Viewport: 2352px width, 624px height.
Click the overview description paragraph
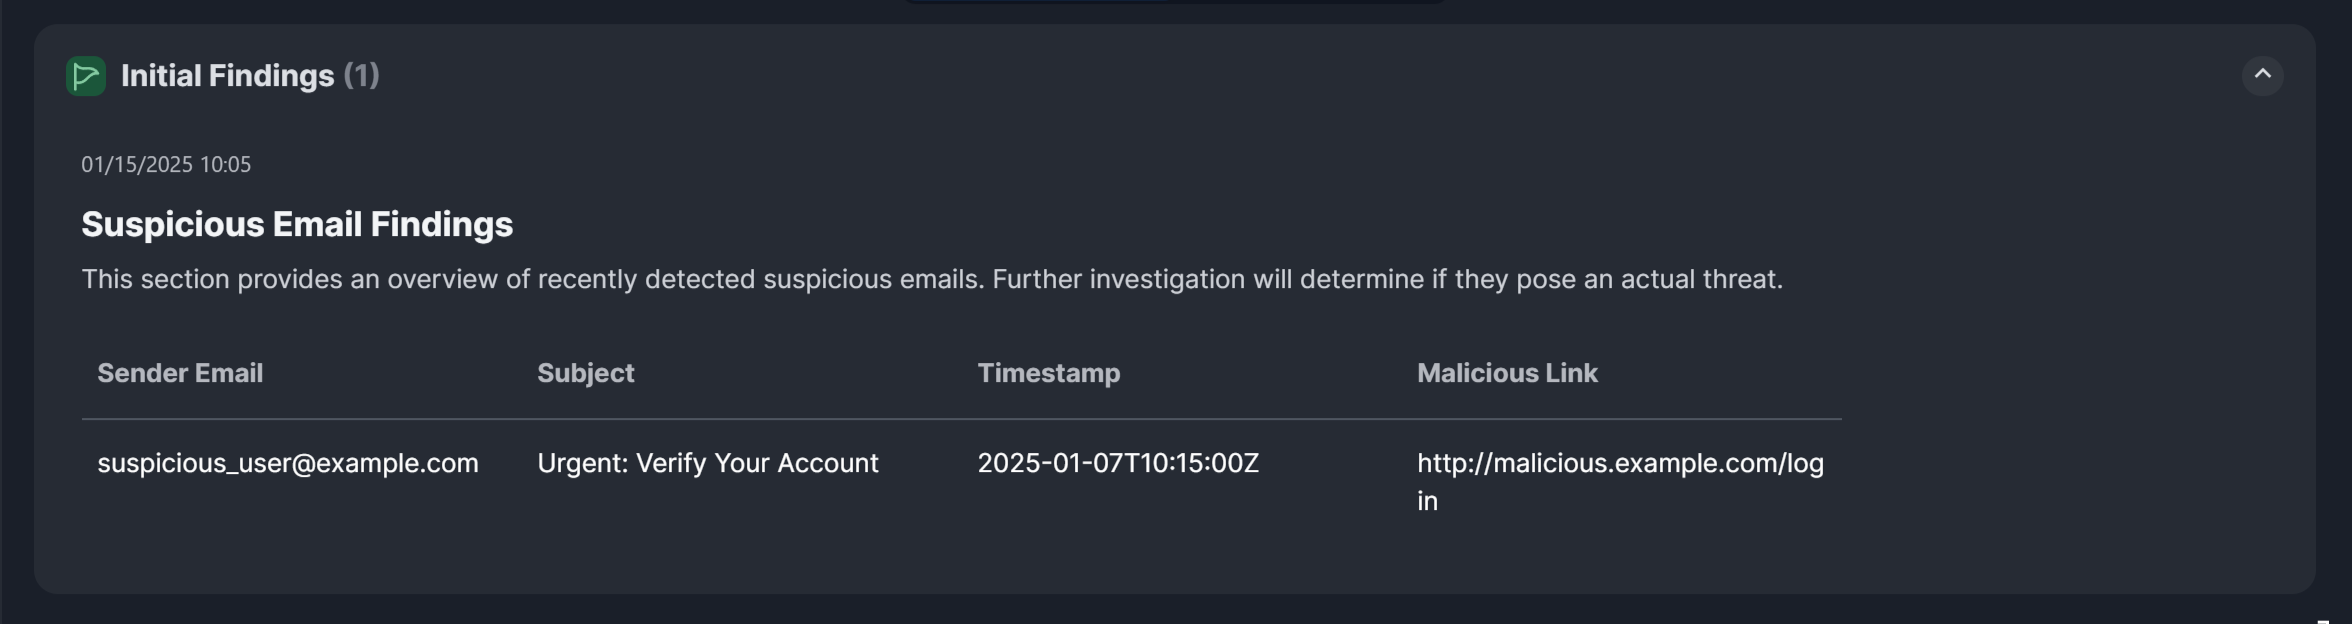931,279
